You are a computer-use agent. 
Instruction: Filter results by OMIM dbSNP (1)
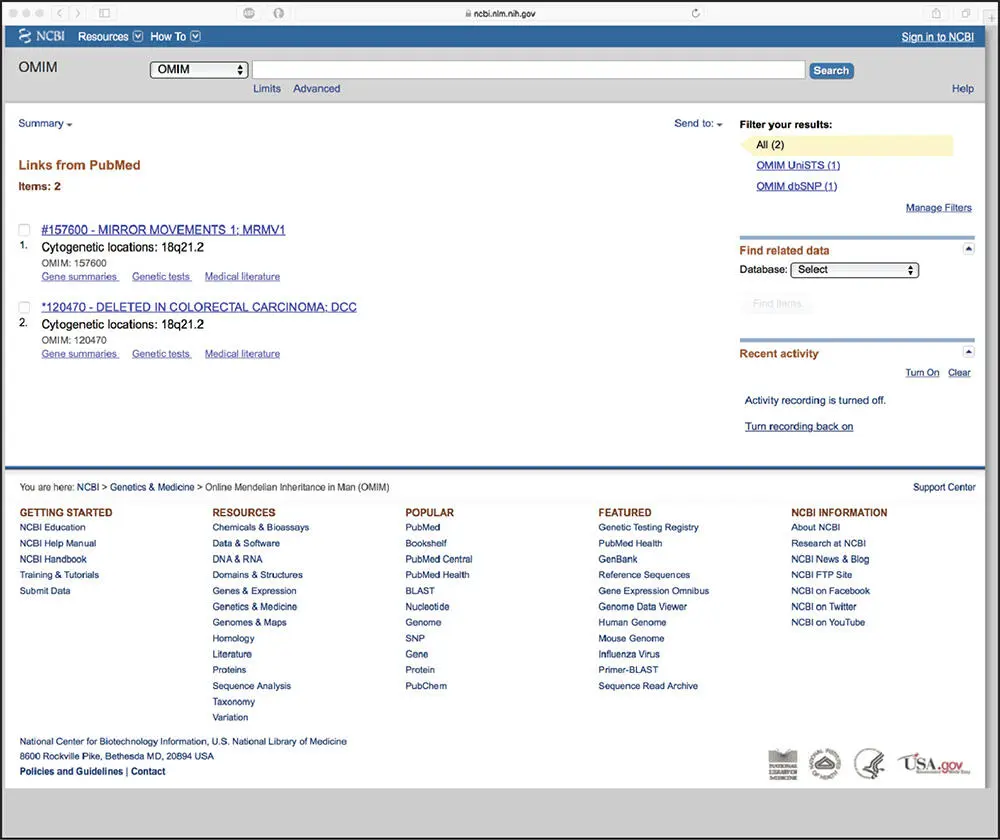[797, 186]
